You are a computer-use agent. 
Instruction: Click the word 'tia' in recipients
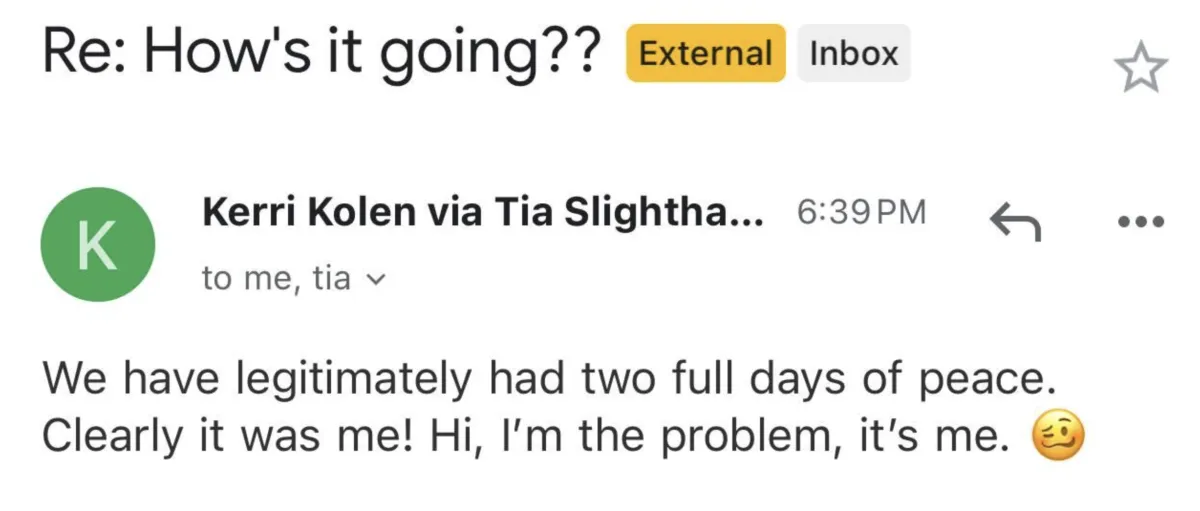click(x=332, y=278)
